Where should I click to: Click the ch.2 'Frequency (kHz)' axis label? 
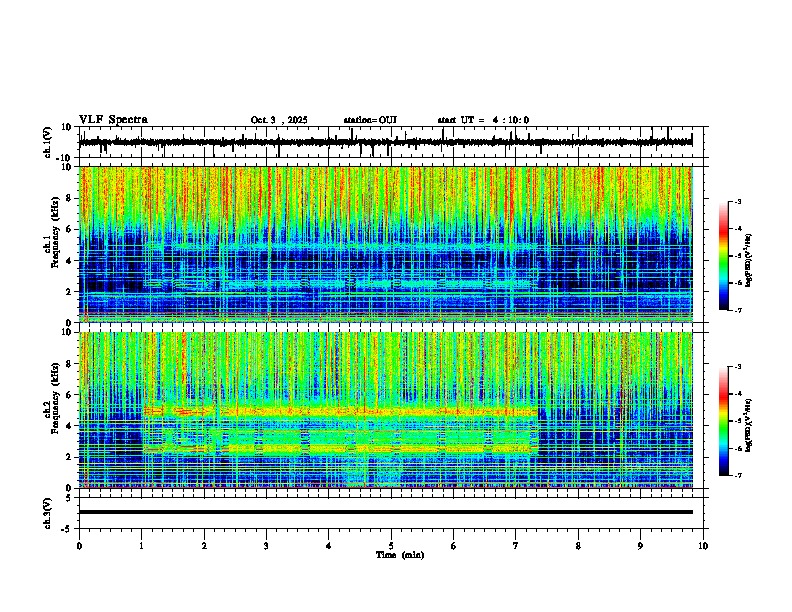pyautogui.click(x=55, y=398)
